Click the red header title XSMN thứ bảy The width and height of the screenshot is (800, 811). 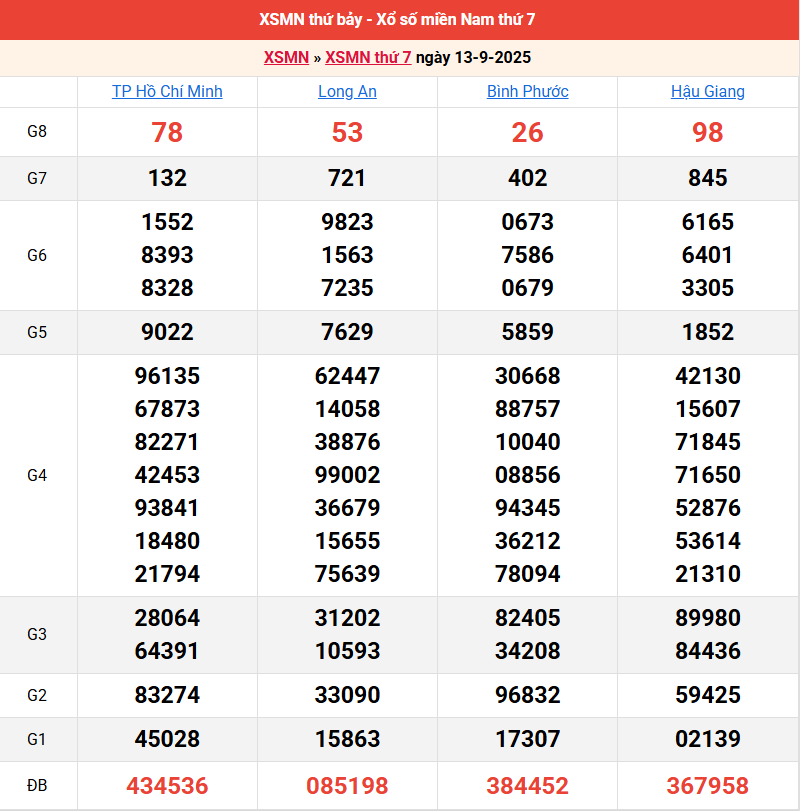(x=399, y=19)
